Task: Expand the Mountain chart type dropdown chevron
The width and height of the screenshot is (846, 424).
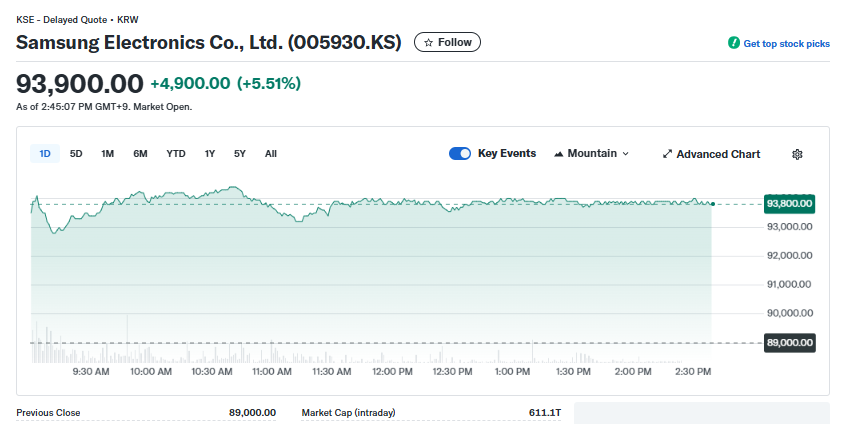Action: point(626,154)
